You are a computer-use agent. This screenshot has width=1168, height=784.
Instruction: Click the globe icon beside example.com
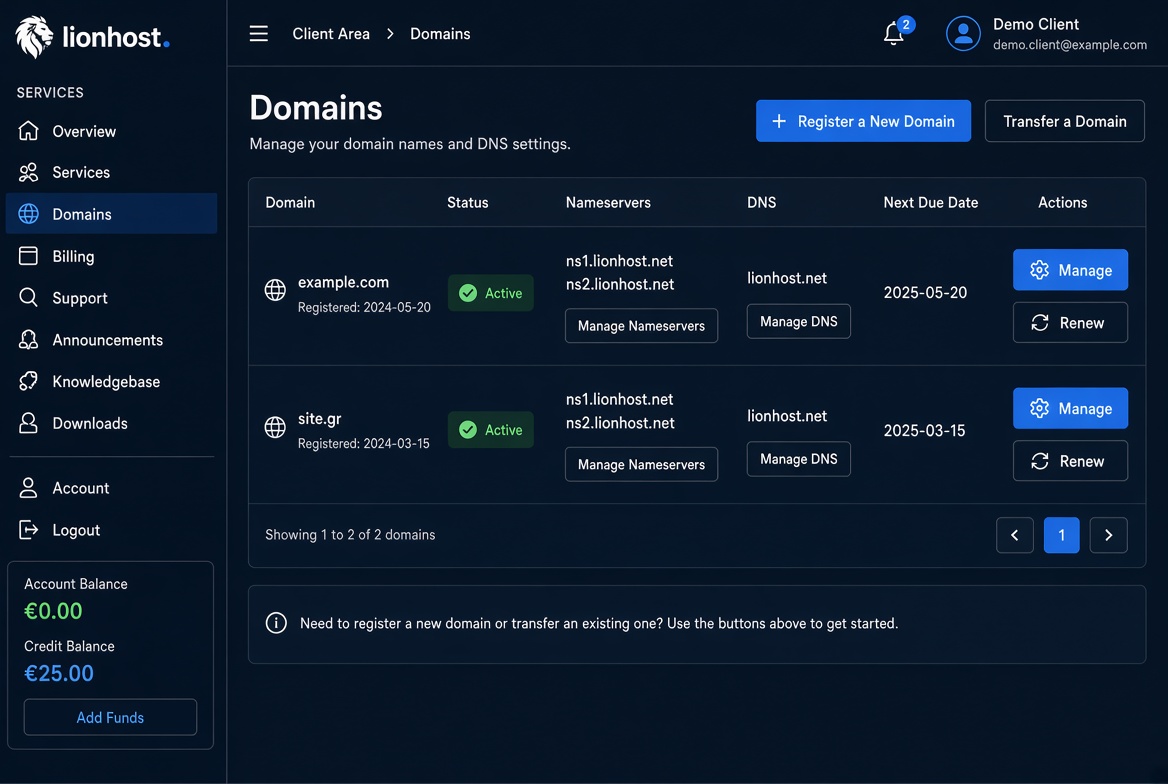tap(275, 290)
